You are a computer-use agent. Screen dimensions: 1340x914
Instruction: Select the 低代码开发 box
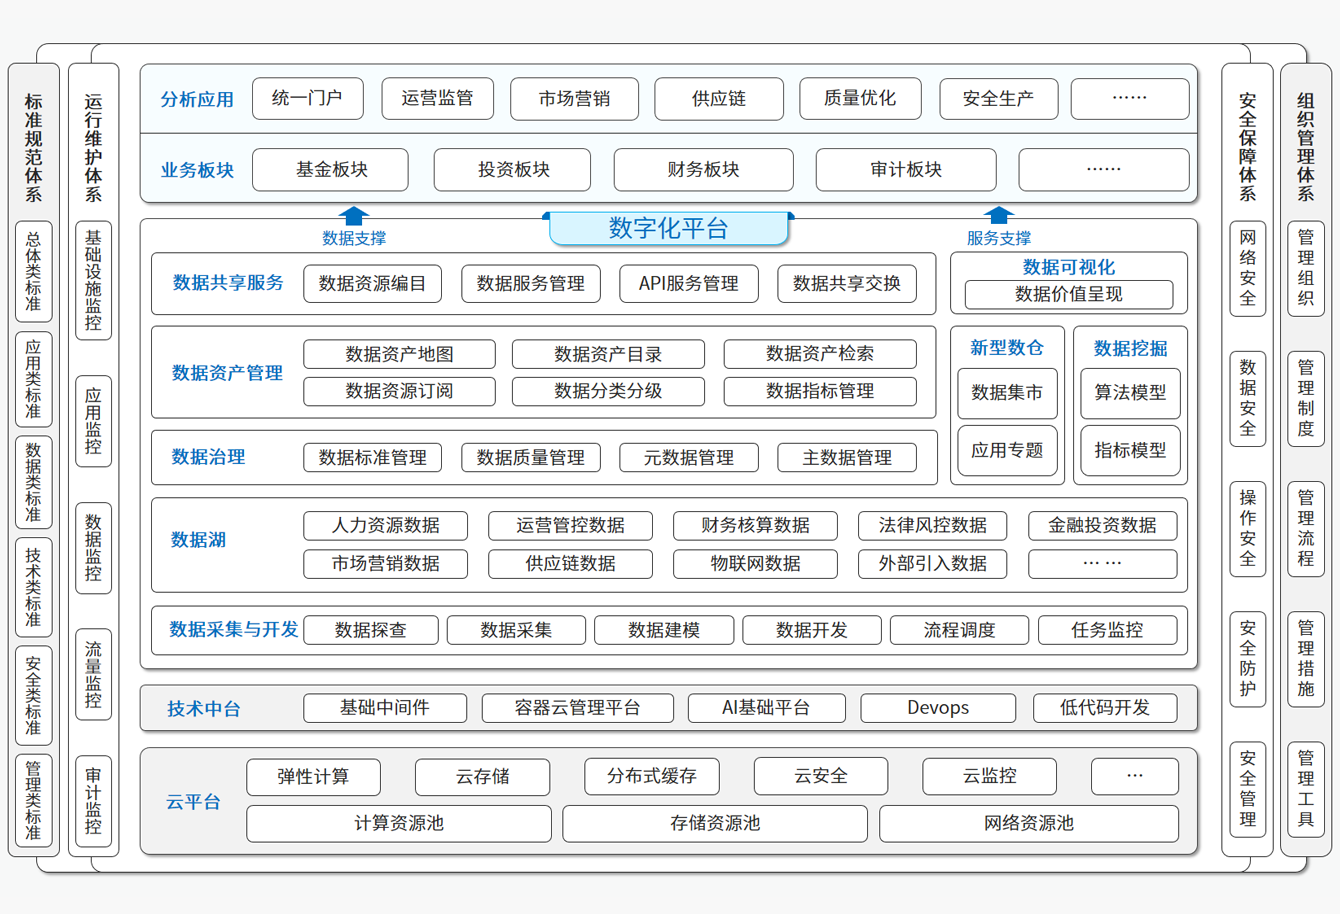coord(1105,708)
